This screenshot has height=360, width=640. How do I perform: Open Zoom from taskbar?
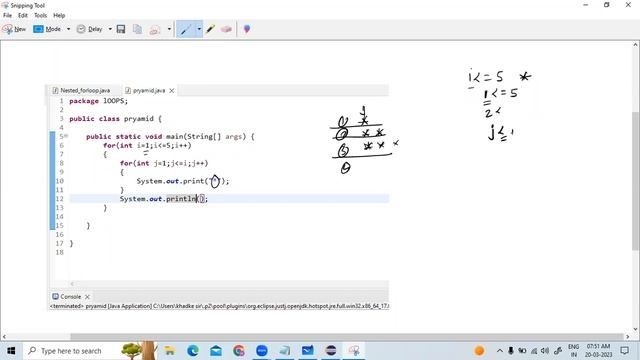click(262, 351)
